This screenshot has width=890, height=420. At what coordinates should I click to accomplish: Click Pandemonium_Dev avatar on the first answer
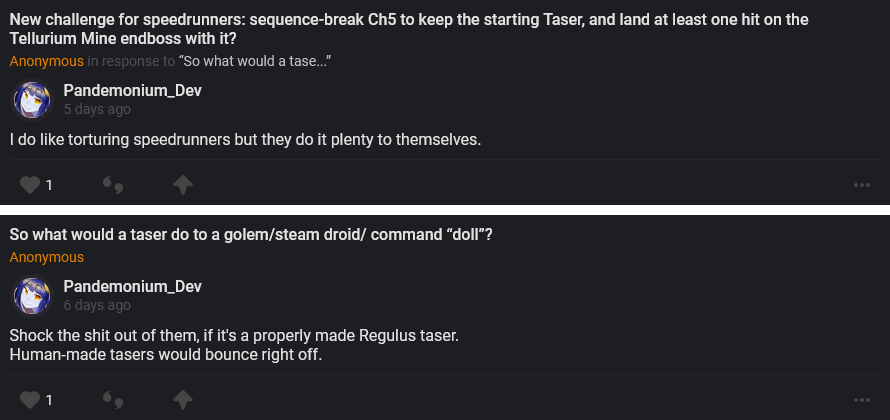click(30, 100)
